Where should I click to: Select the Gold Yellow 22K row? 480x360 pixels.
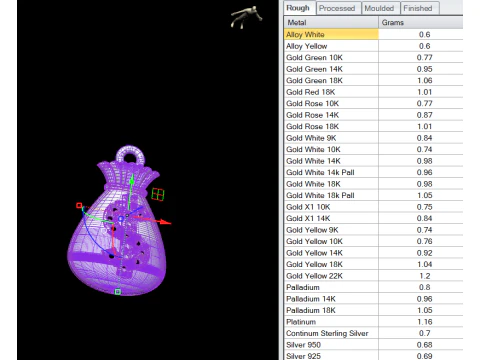point(374,276)
